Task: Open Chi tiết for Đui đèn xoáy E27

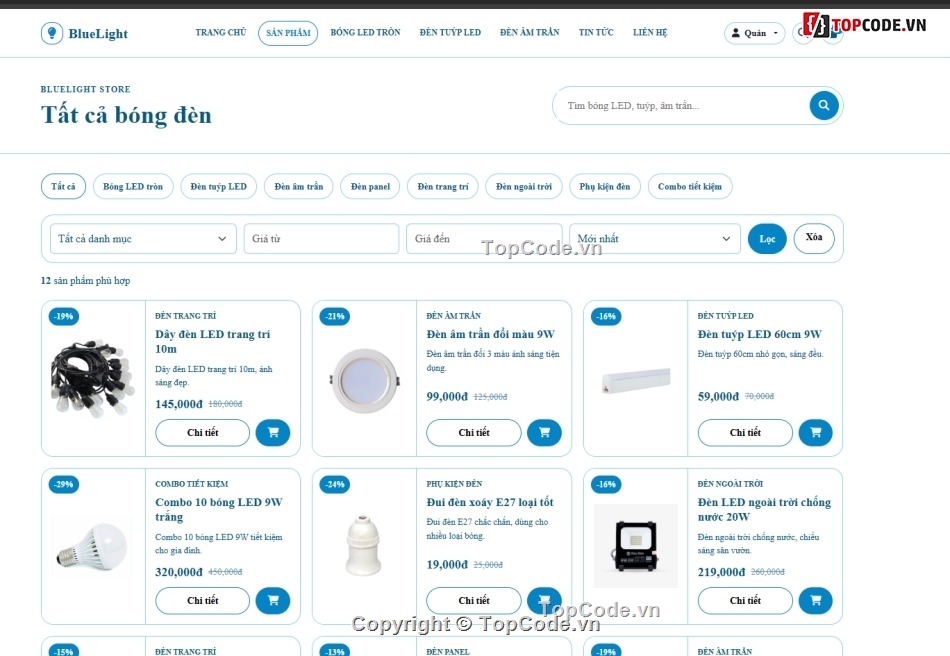Action: click(474, 600)
